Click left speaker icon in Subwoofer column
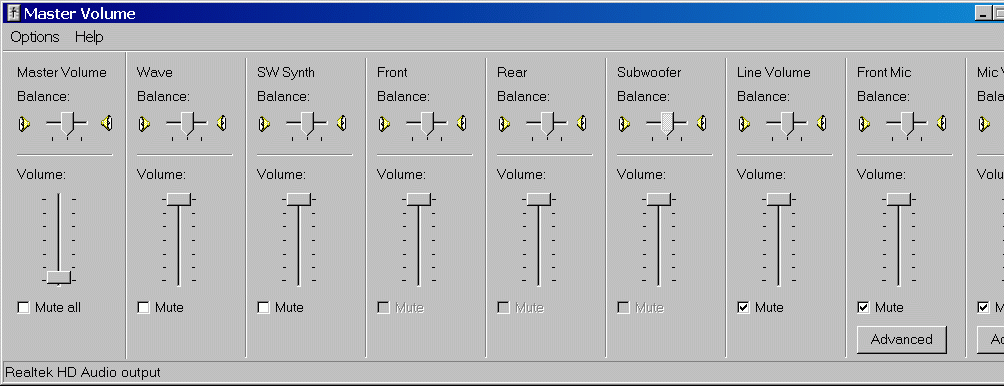The width and height of the screenshot is (1004, 386). [624, 123]
